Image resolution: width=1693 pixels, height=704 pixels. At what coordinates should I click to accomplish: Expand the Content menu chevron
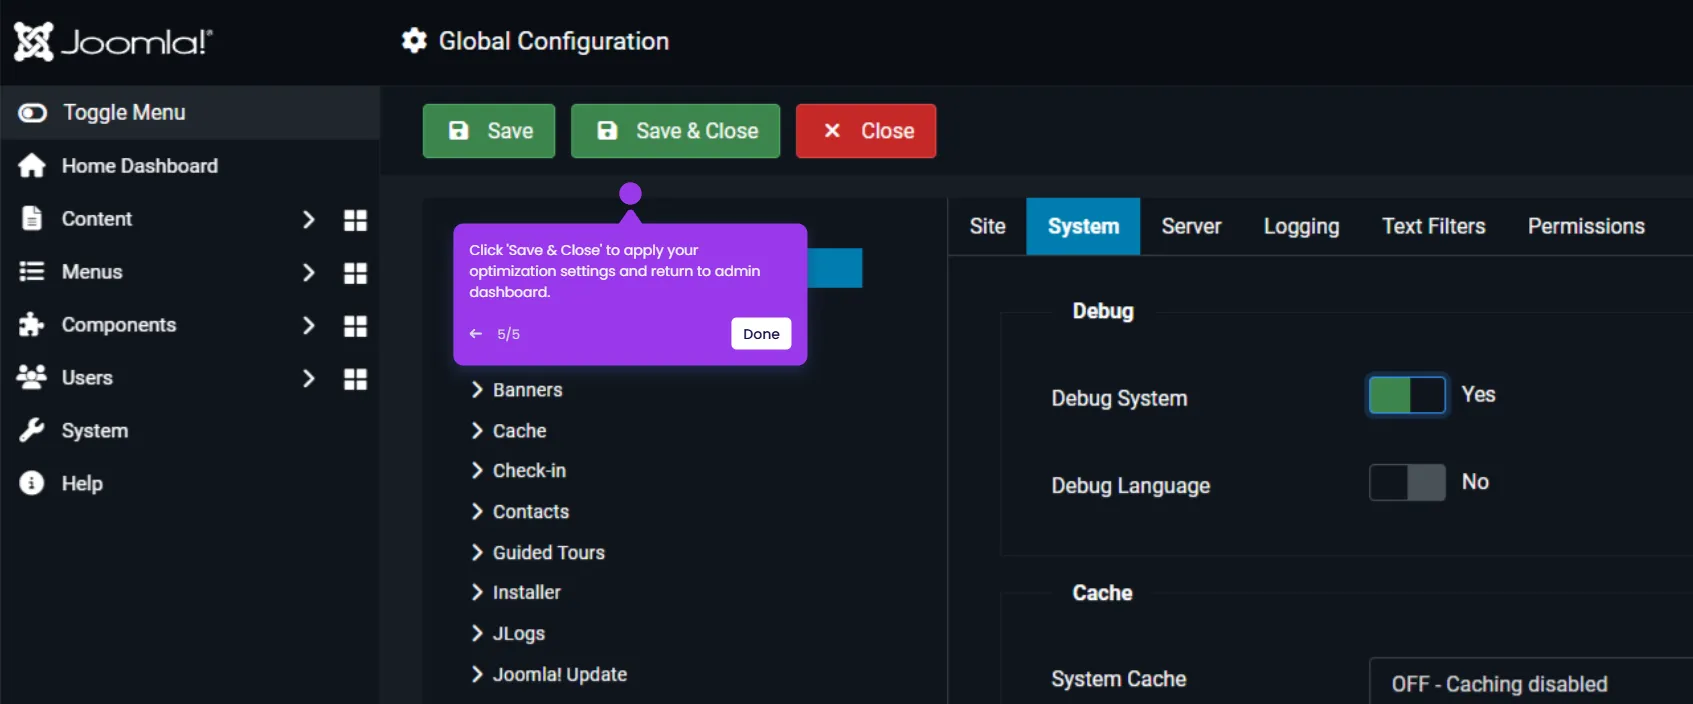308,219
